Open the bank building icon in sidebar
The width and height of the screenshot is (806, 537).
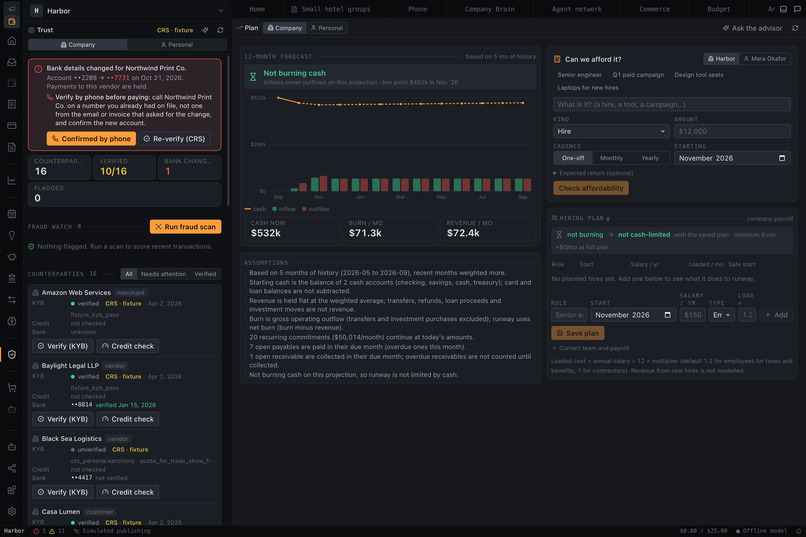tap(11, 279)
